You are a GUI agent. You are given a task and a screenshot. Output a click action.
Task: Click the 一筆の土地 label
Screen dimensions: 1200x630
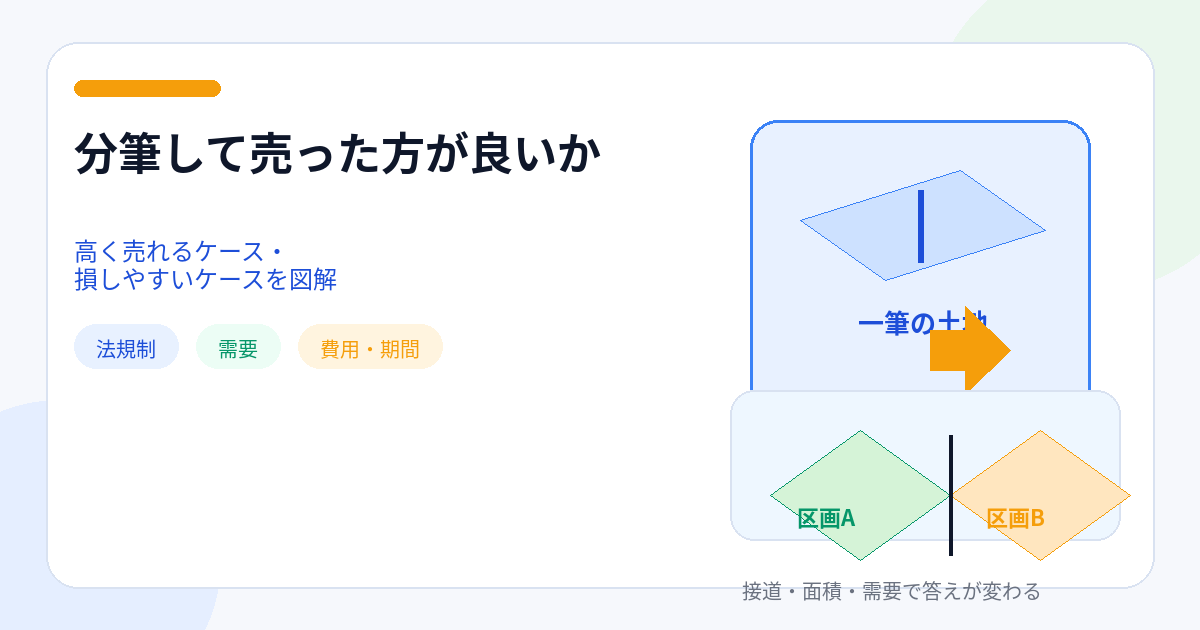890,323
